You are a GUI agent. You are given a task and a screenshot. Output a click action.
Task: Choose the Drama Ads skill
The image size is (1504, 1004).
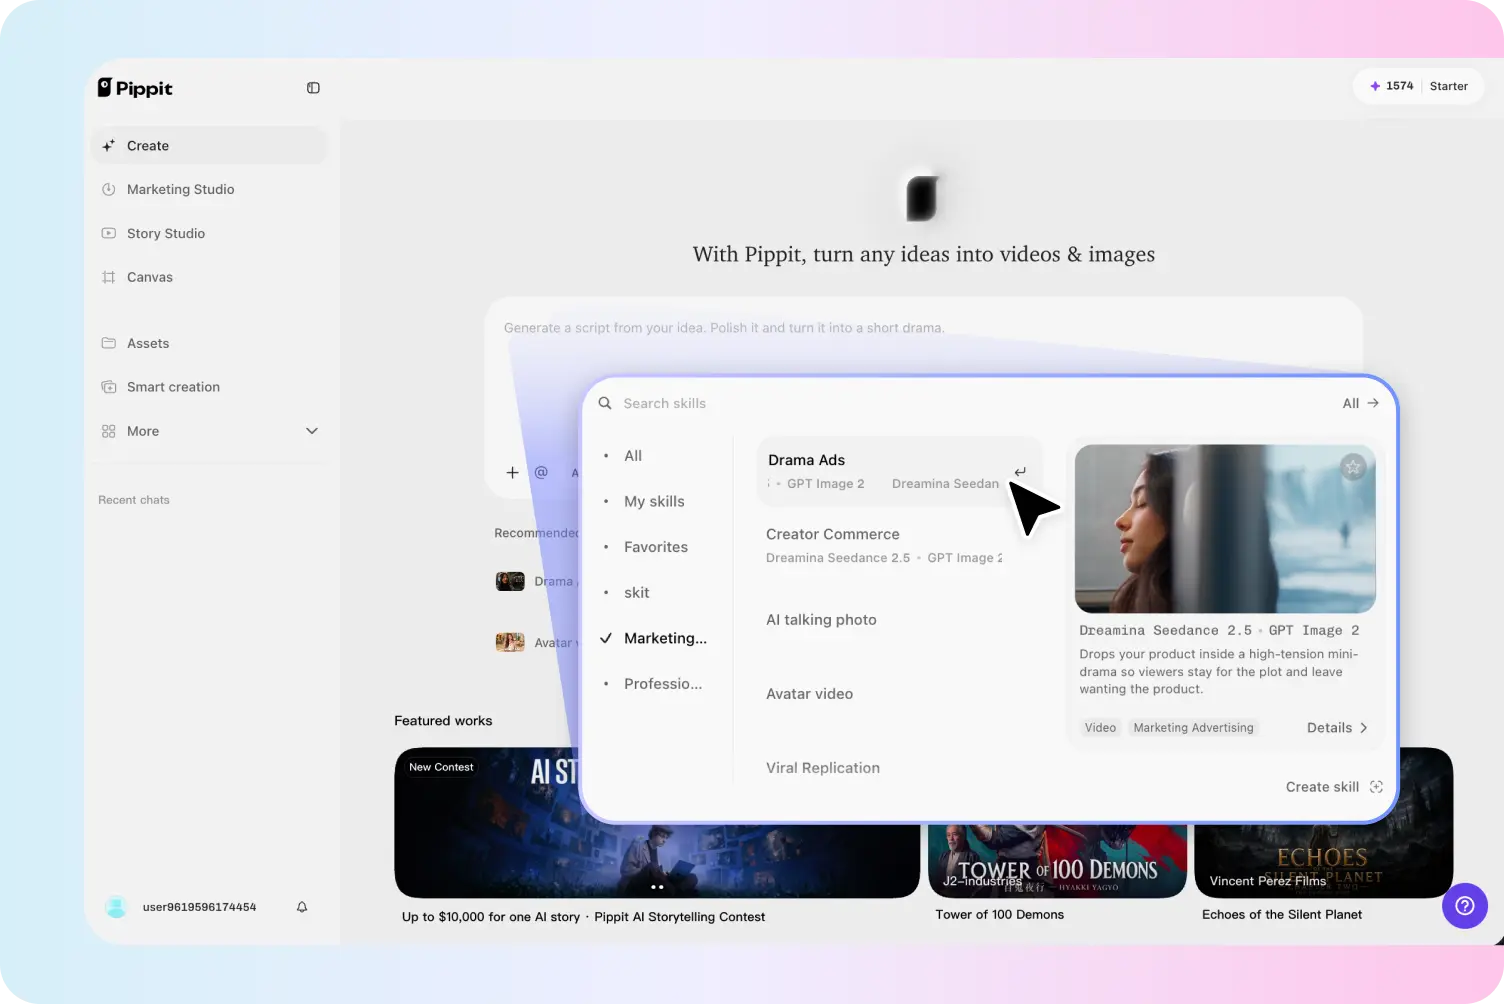click(900, 471)
